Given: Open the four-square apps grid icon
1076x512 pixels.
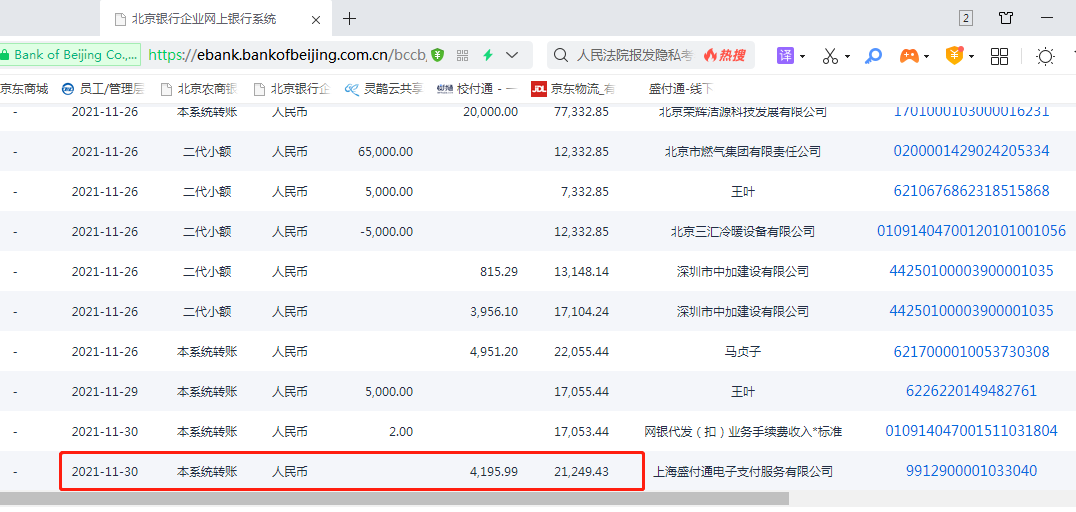Looking at the screenshot, I should tap(999, 56).
